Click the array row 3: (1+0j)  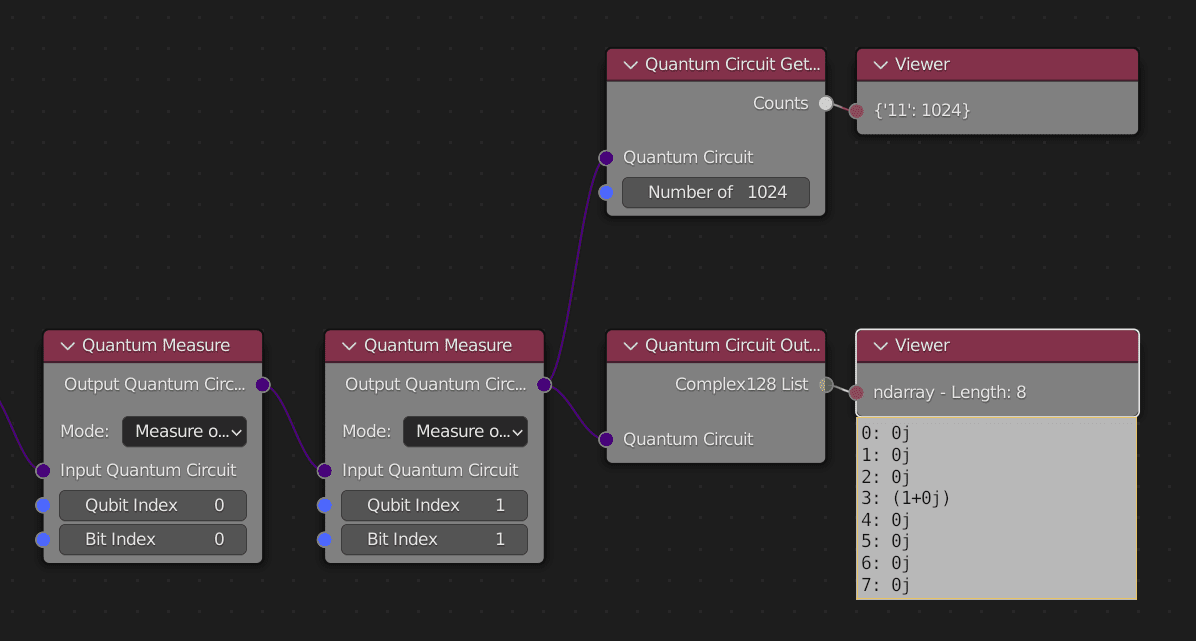906,498
